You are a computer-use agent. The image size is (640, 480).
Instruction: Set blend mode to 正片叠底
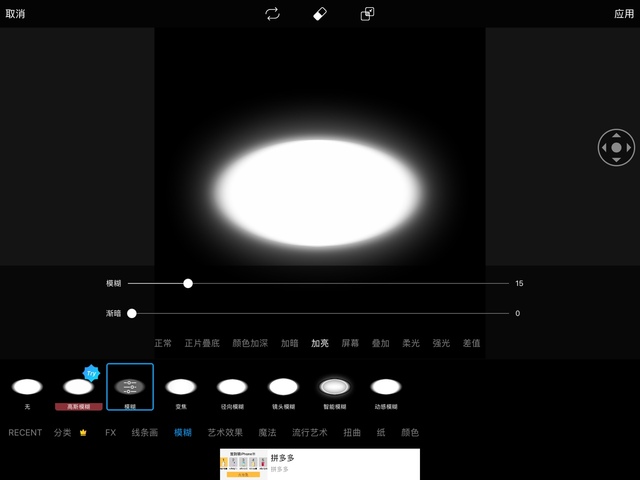202,343
